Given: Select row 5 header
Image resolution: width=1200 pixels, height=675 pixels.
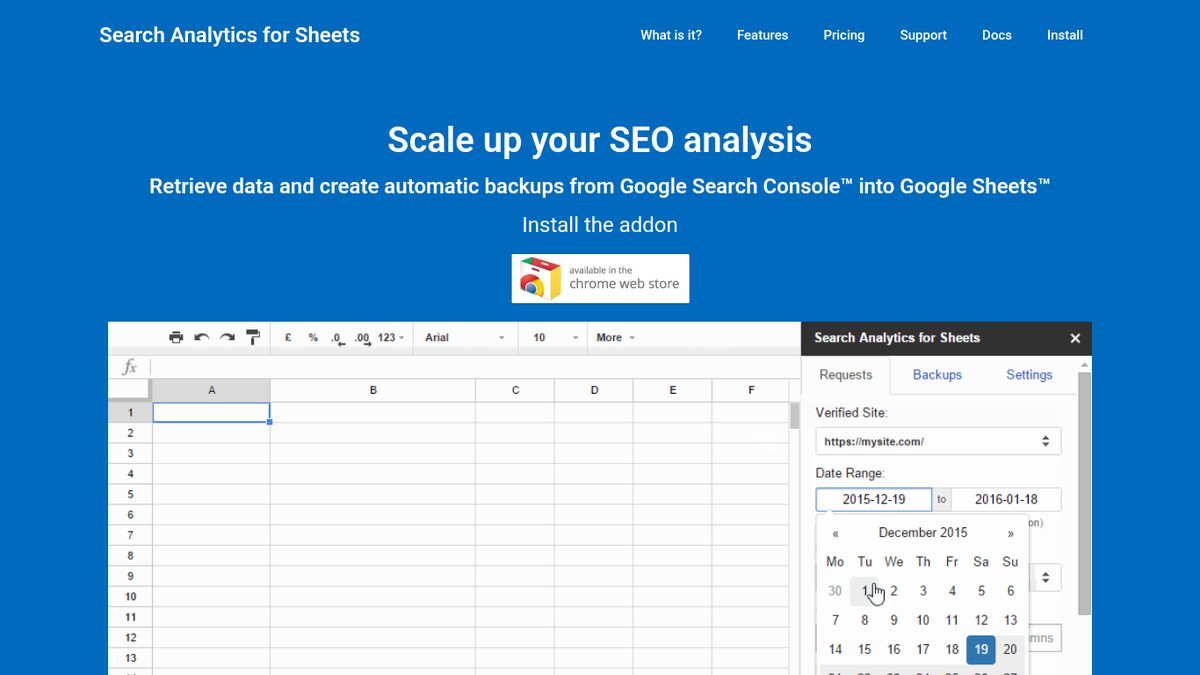Looking at the screenshot, I should (130, 494).
